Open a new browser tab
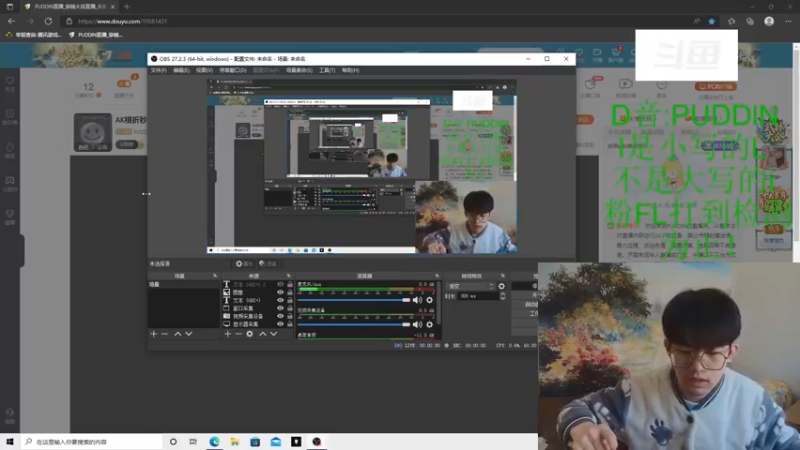 [127, 7]
